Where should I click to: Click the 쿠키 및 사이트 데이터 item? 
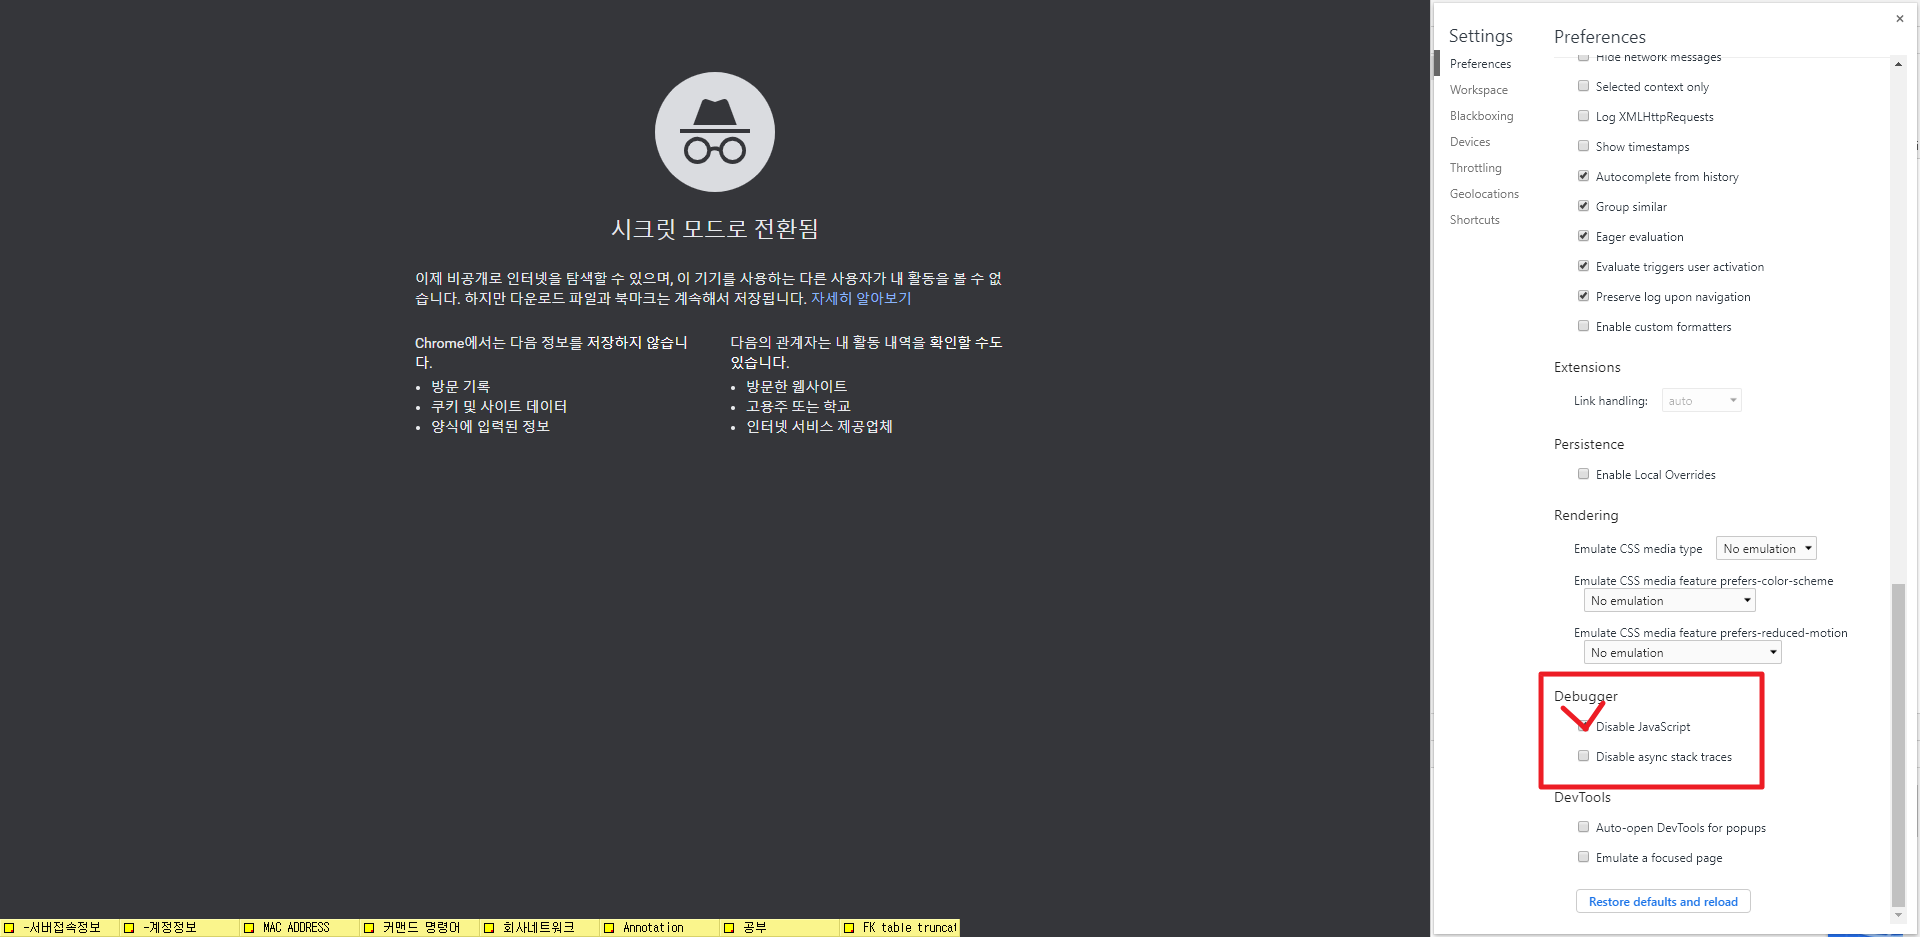[499, 406]
